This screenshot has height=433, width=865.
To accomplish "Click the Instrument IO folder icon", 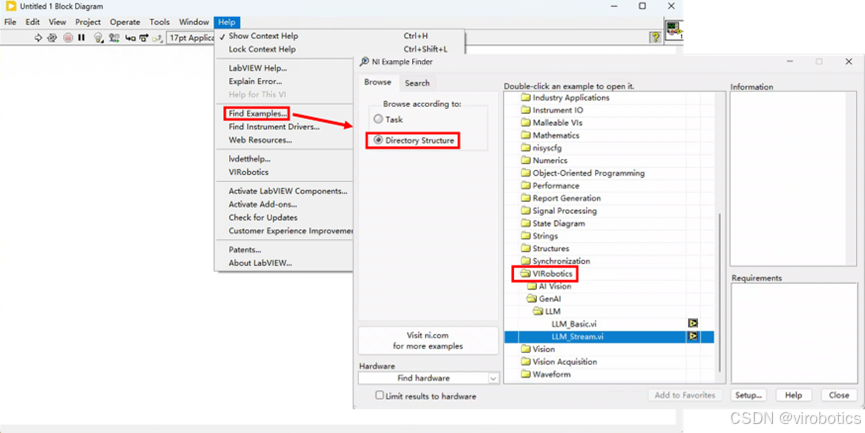I will click(526, 110).
